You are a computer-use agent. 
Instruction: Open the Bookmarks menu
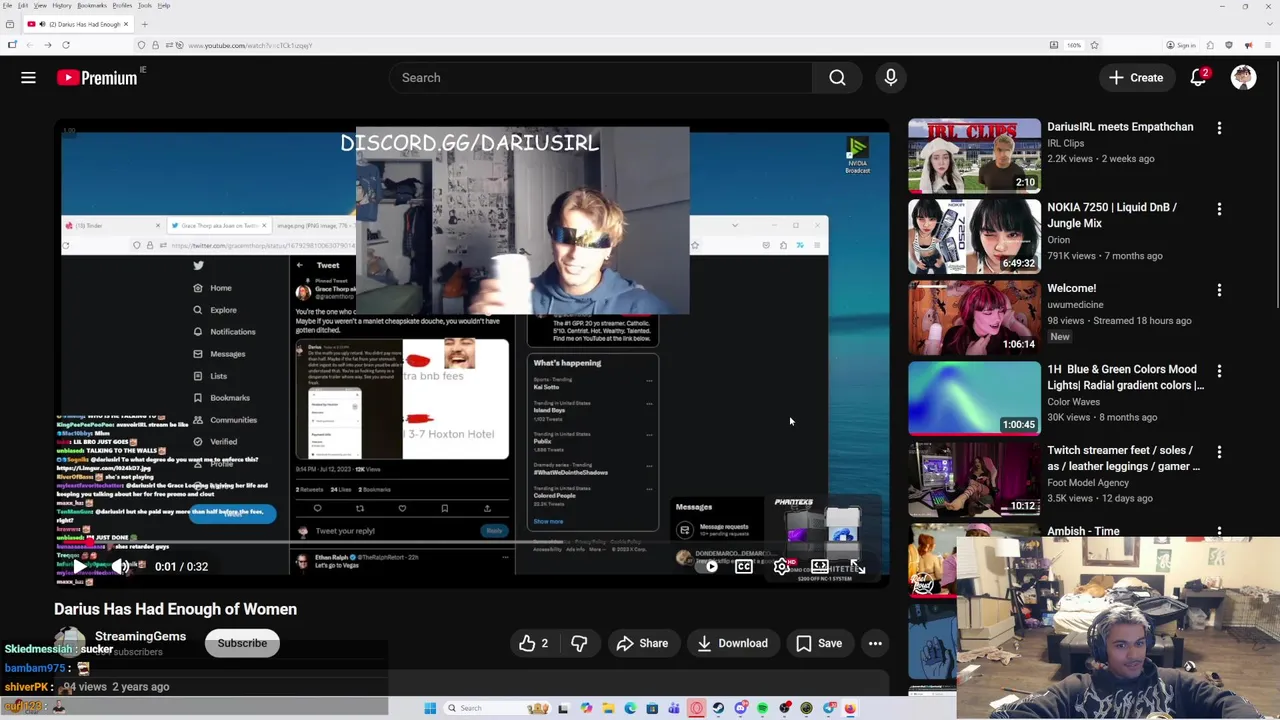click(x=92, y=5)
